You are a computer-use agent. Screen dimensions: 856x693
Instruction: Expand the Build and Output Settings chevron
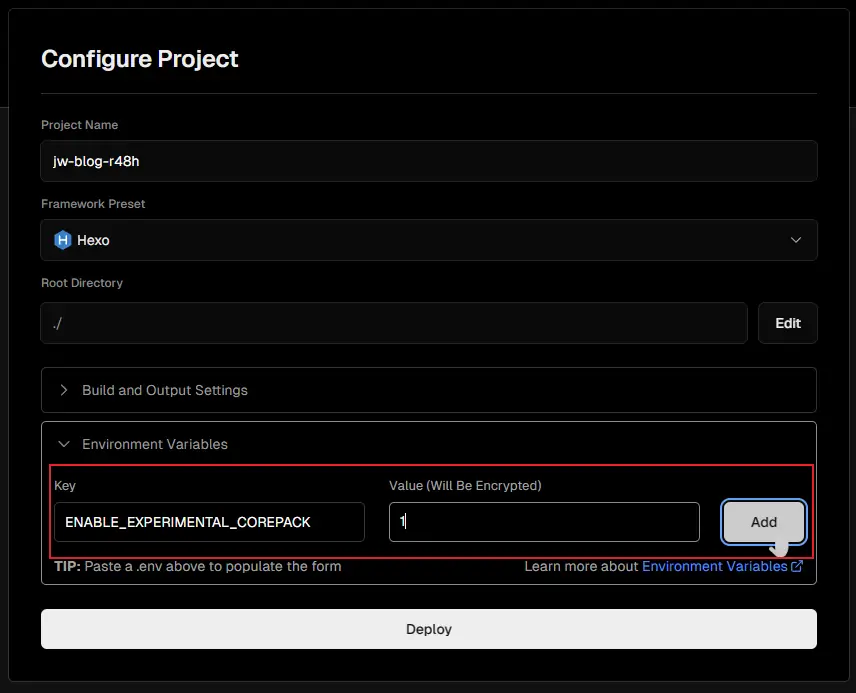pyautogui.click(x=64, y=390)
